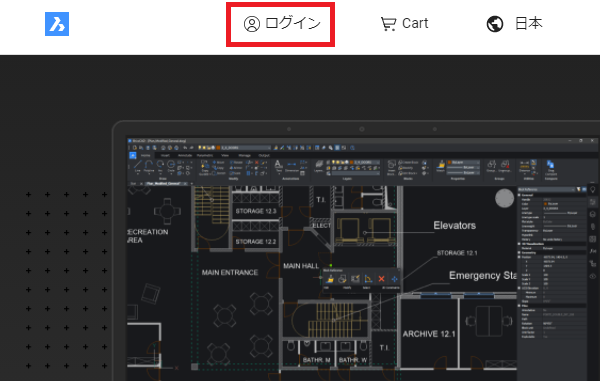Click the gray compass circle in drawing
The image size is (600, 381).
[504, 198]
